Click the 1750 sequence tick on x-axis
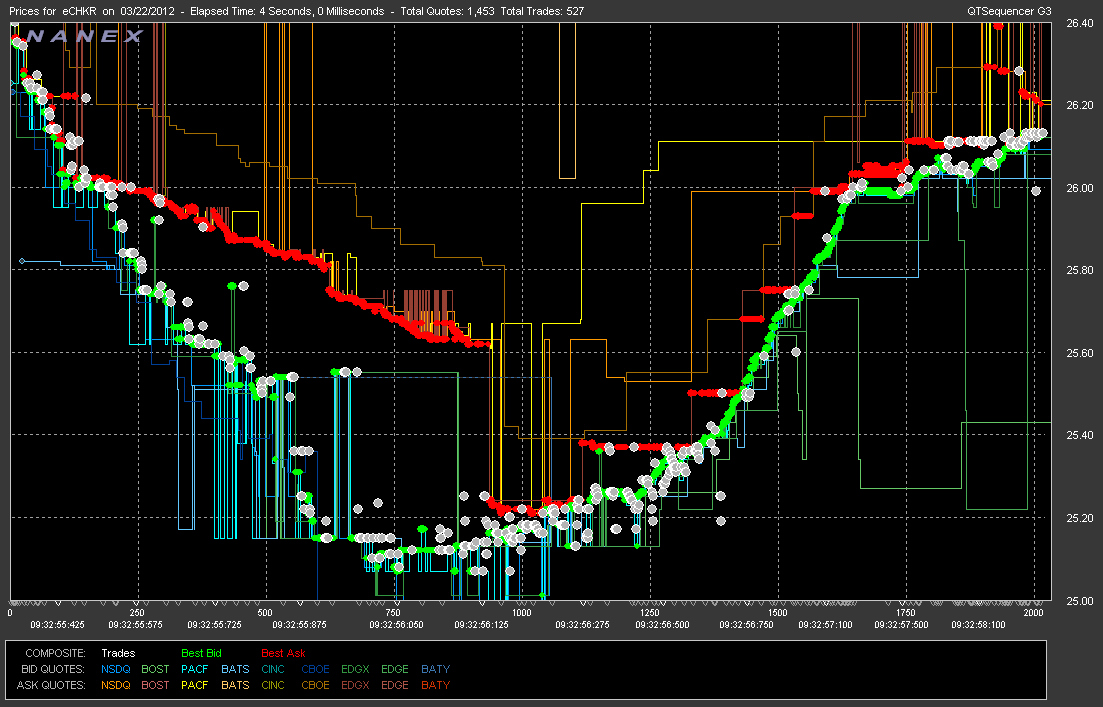The width and height of the screenshot is (1103, 707). pos(905,612)
